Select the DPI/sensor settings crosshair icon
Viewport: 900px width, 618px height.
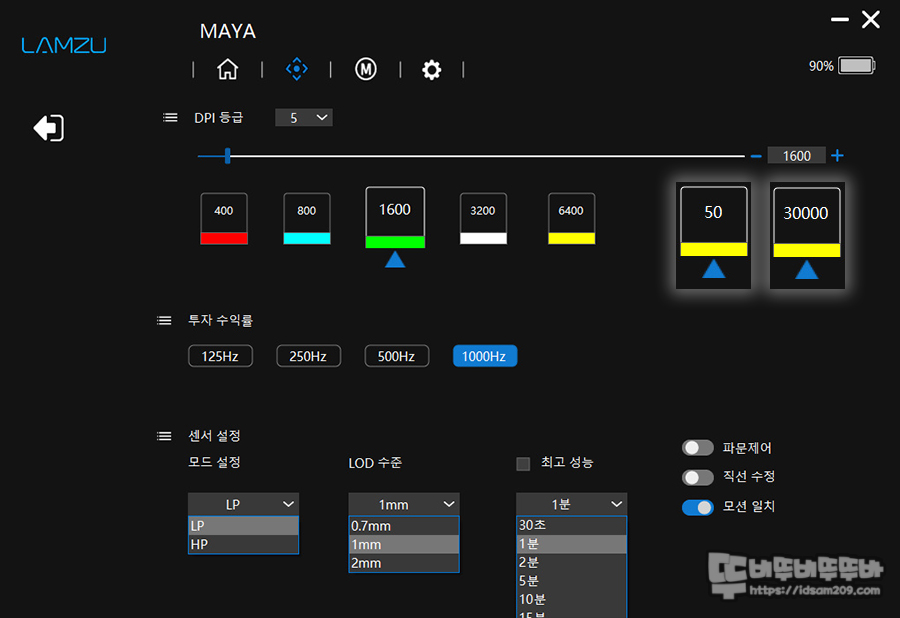click(x=297, y=69)
